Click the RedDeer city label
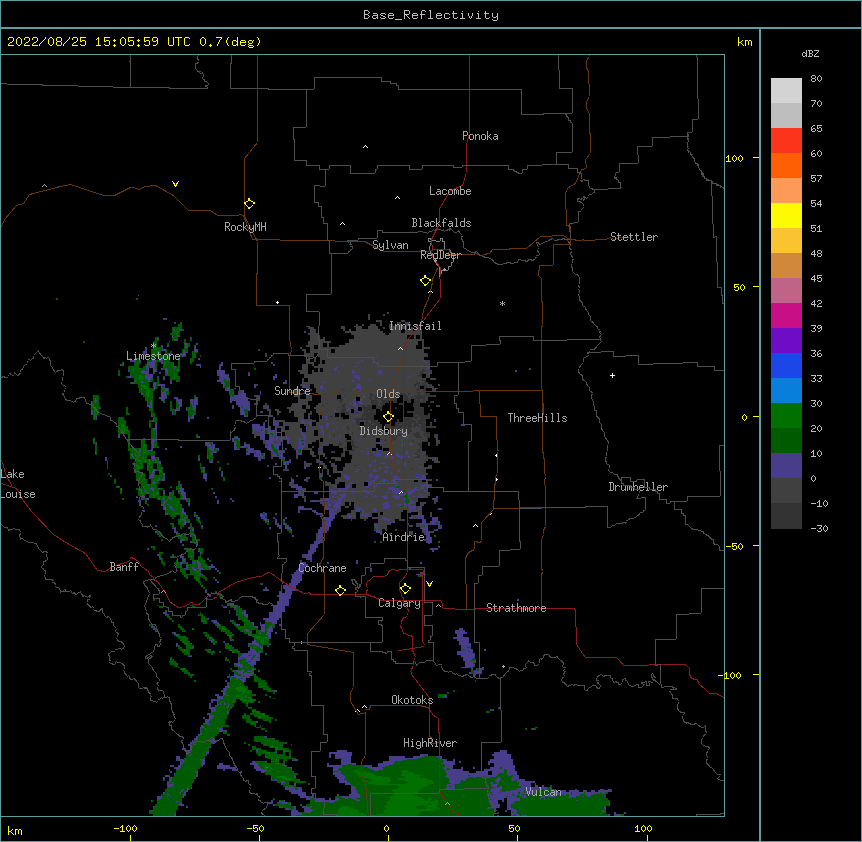This screenshot has height=842, width=862. pos(440,255)
